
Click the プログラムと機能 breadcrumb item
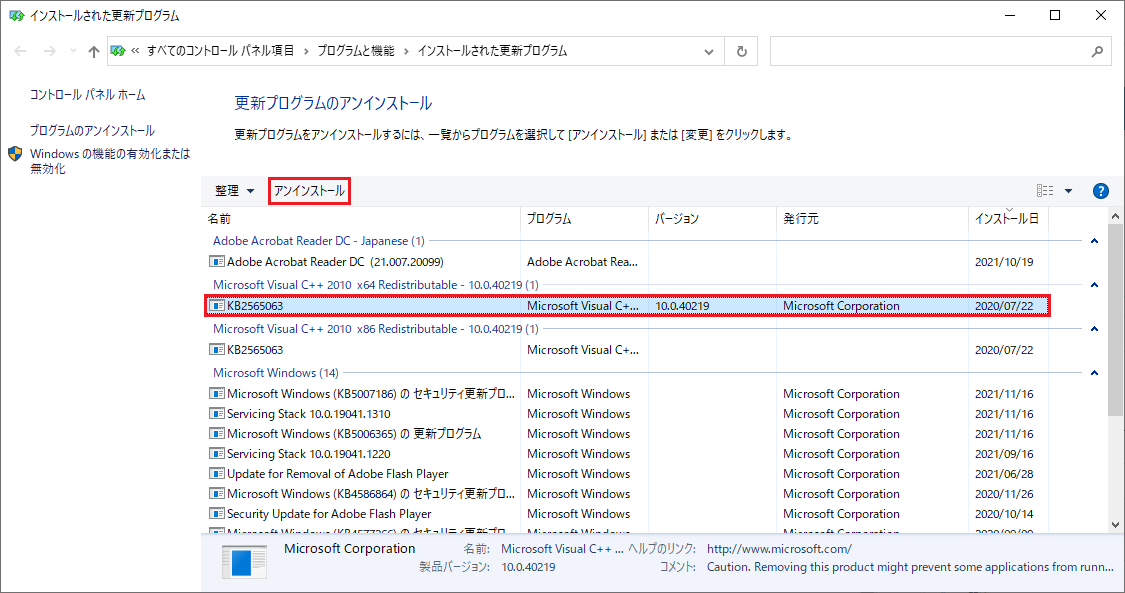click(355, 51)
